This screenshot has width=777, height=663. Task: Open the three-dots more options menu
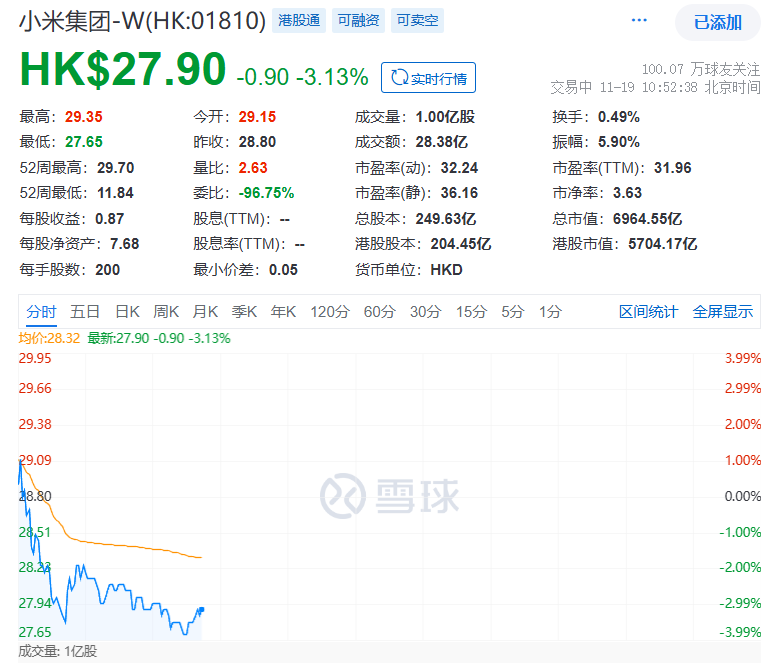[640, 21]
